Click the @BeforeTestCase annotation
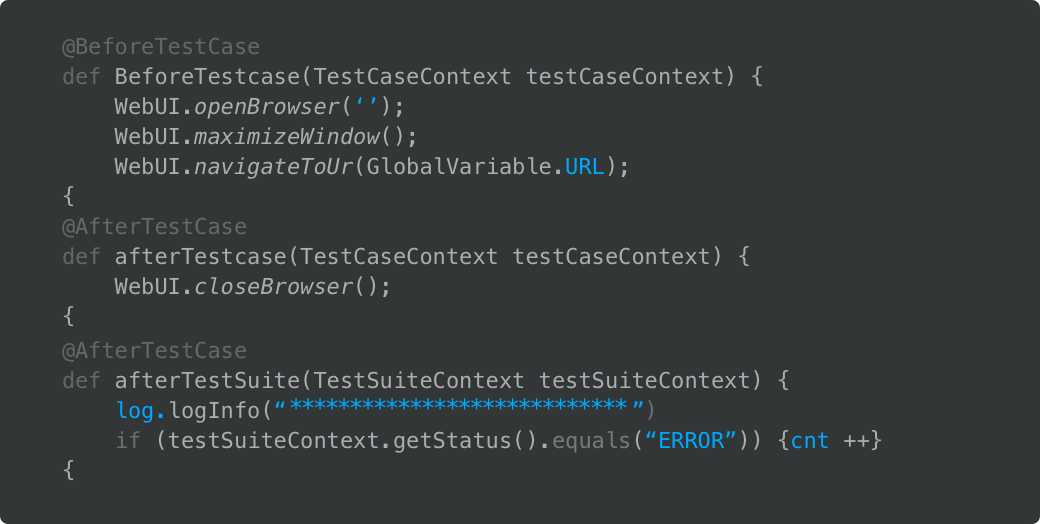This screenshot has height=524, width=1040. pos(161,47)
